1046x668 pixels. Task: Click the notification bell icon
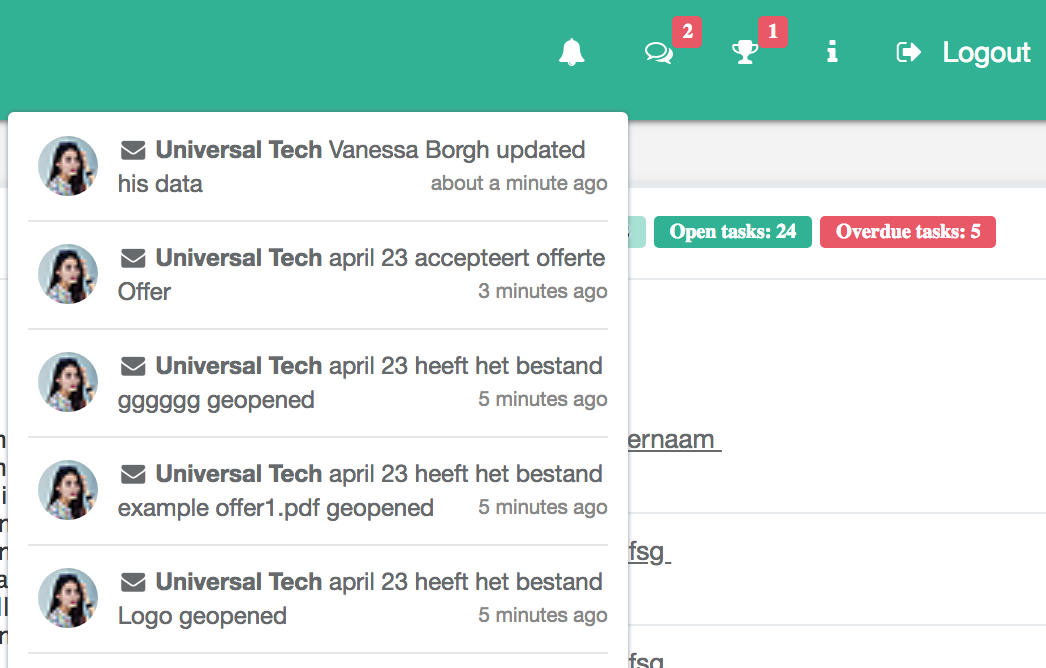click(571, 52)
